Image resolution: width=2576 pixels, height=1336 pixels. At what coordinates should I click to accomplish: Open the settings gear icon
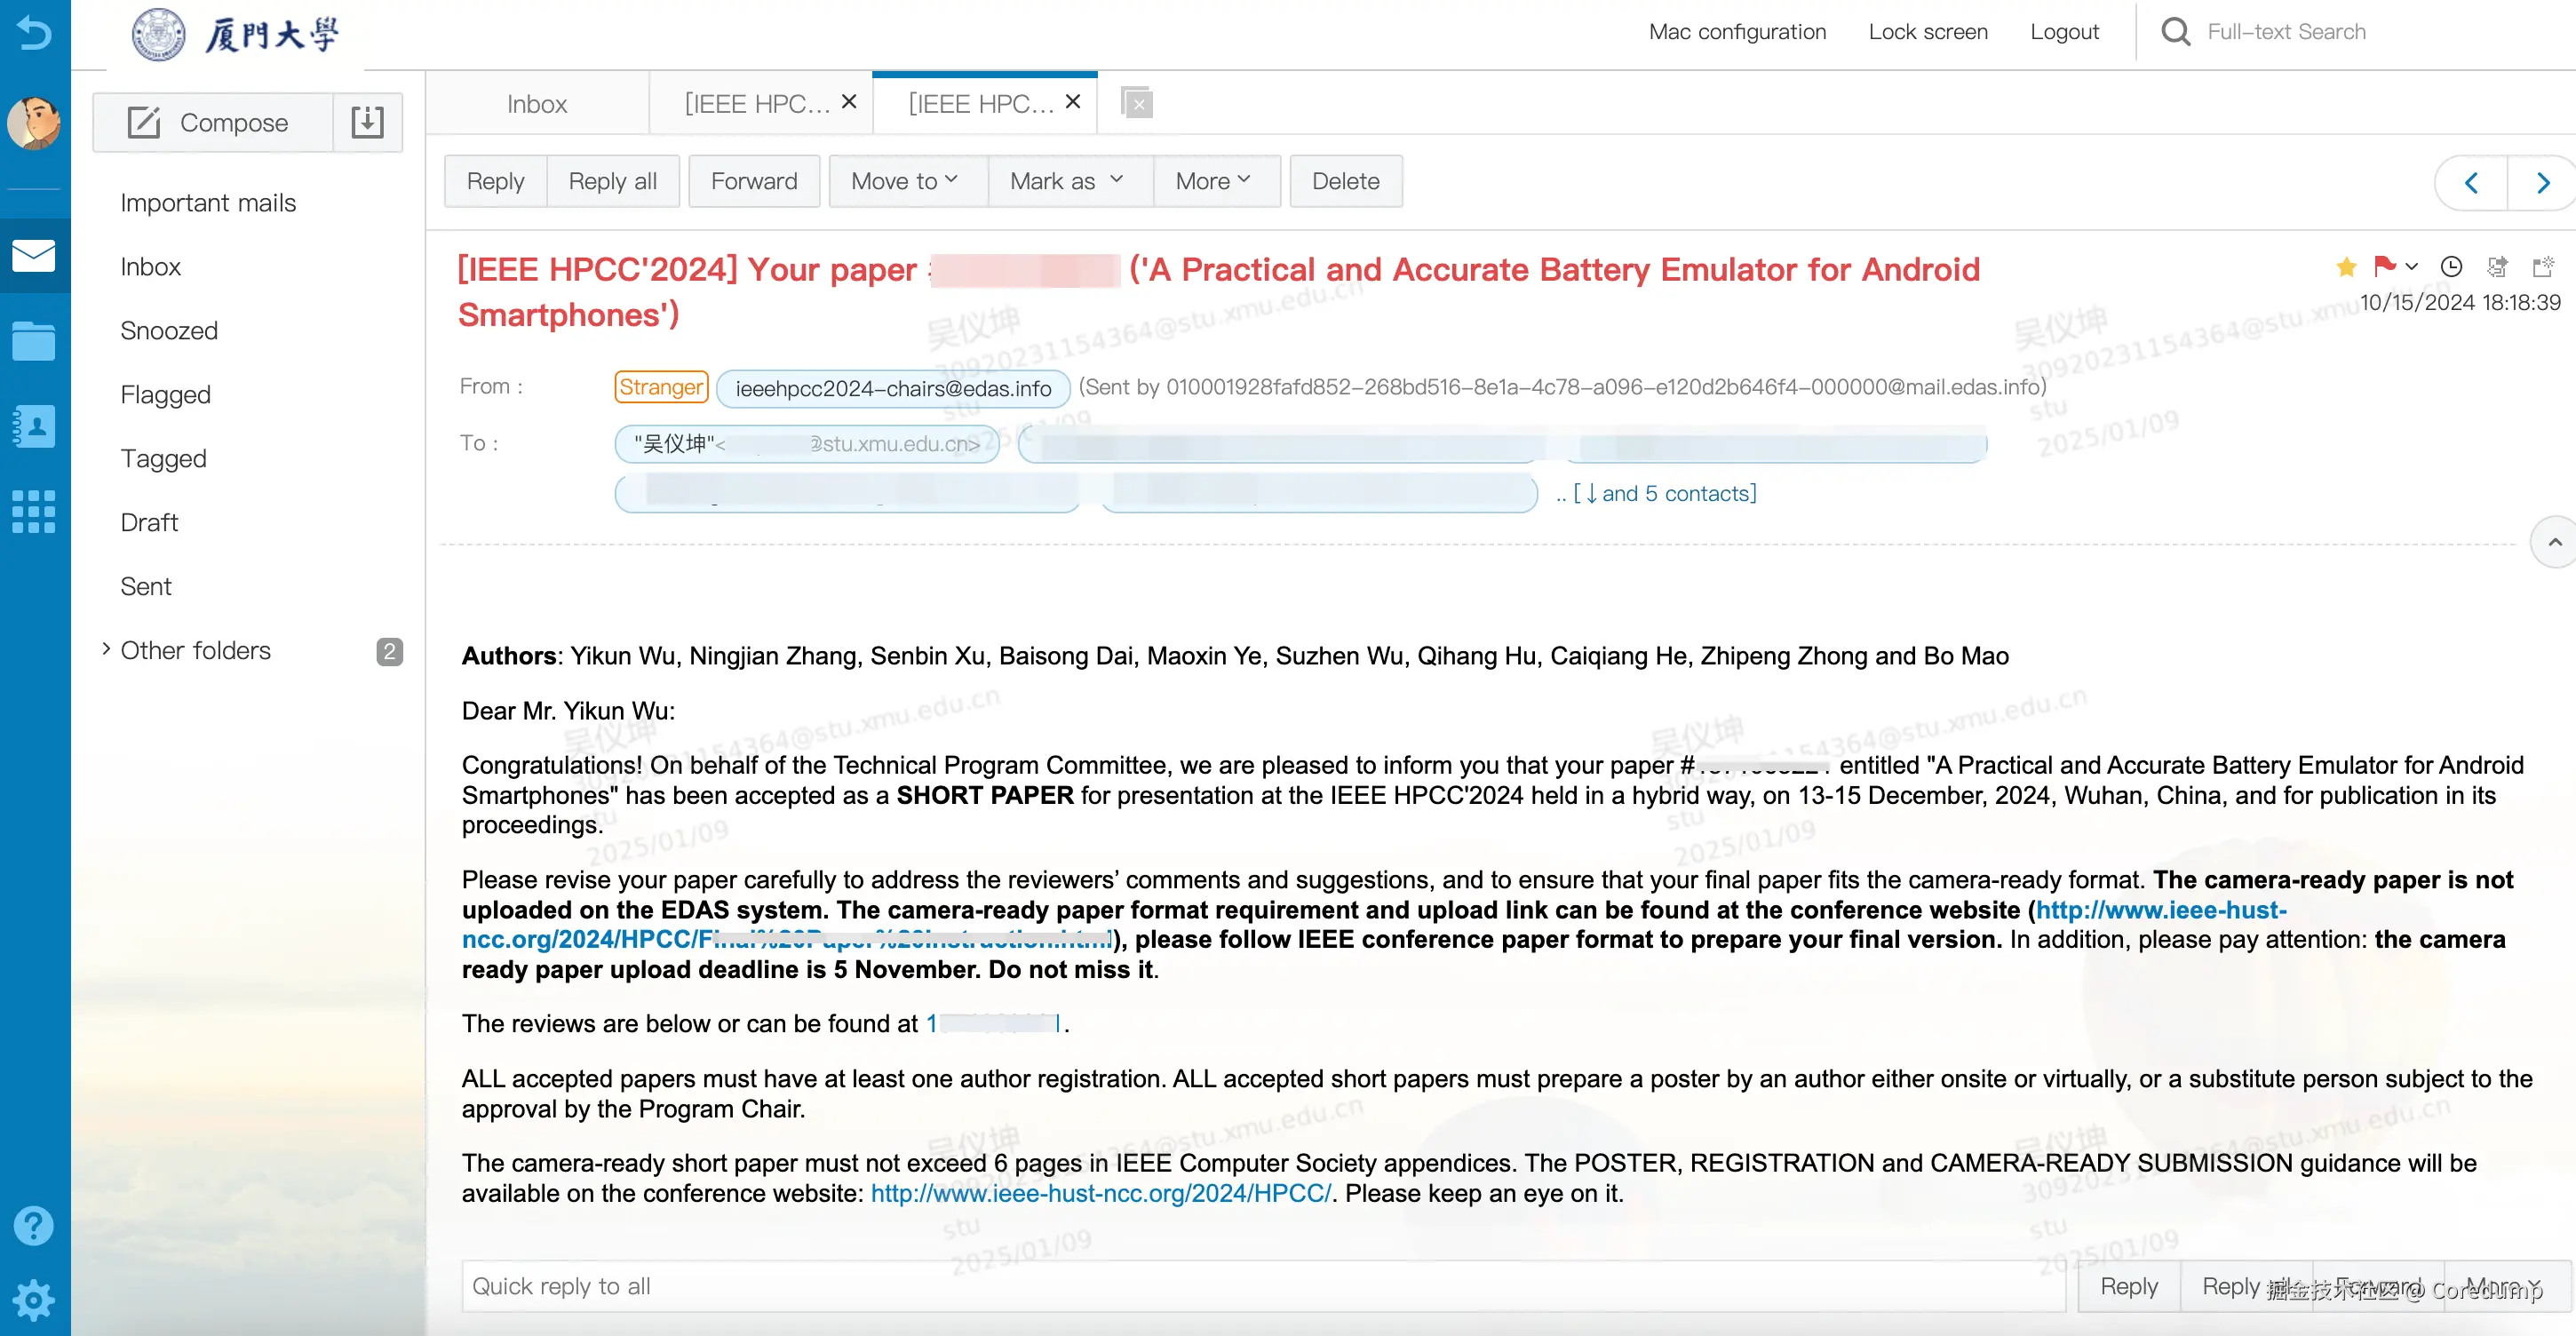click(34, 1299)
